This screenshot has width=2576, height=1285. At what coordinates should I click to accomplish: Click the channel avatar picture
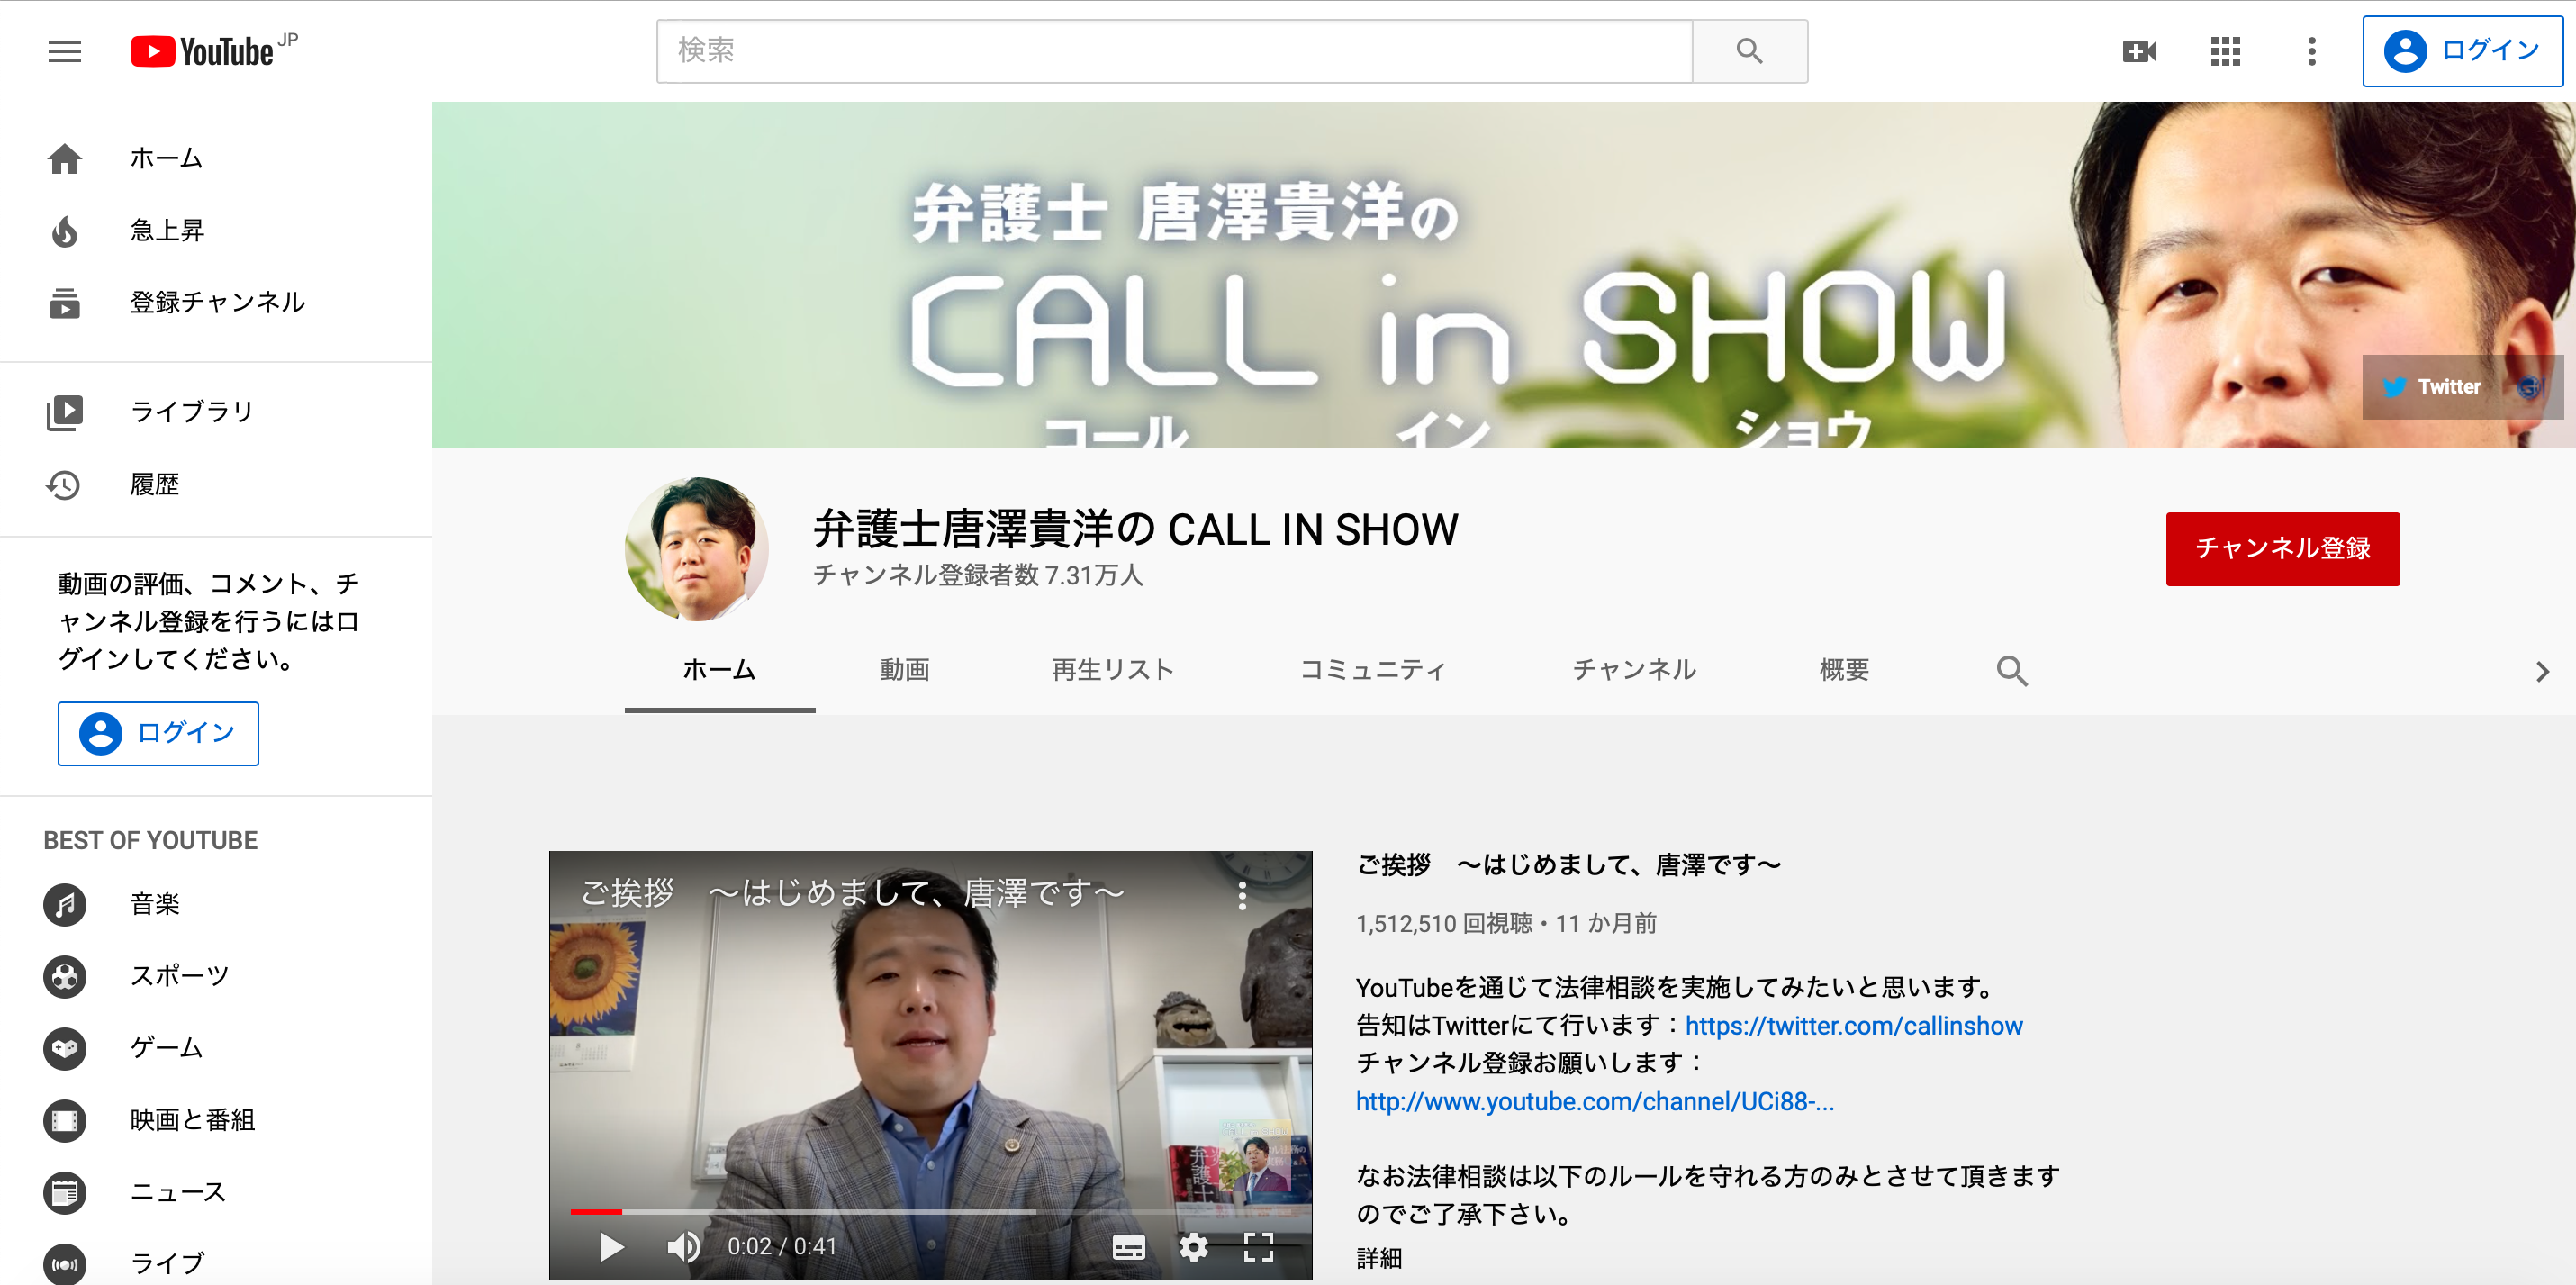(697, 548)
